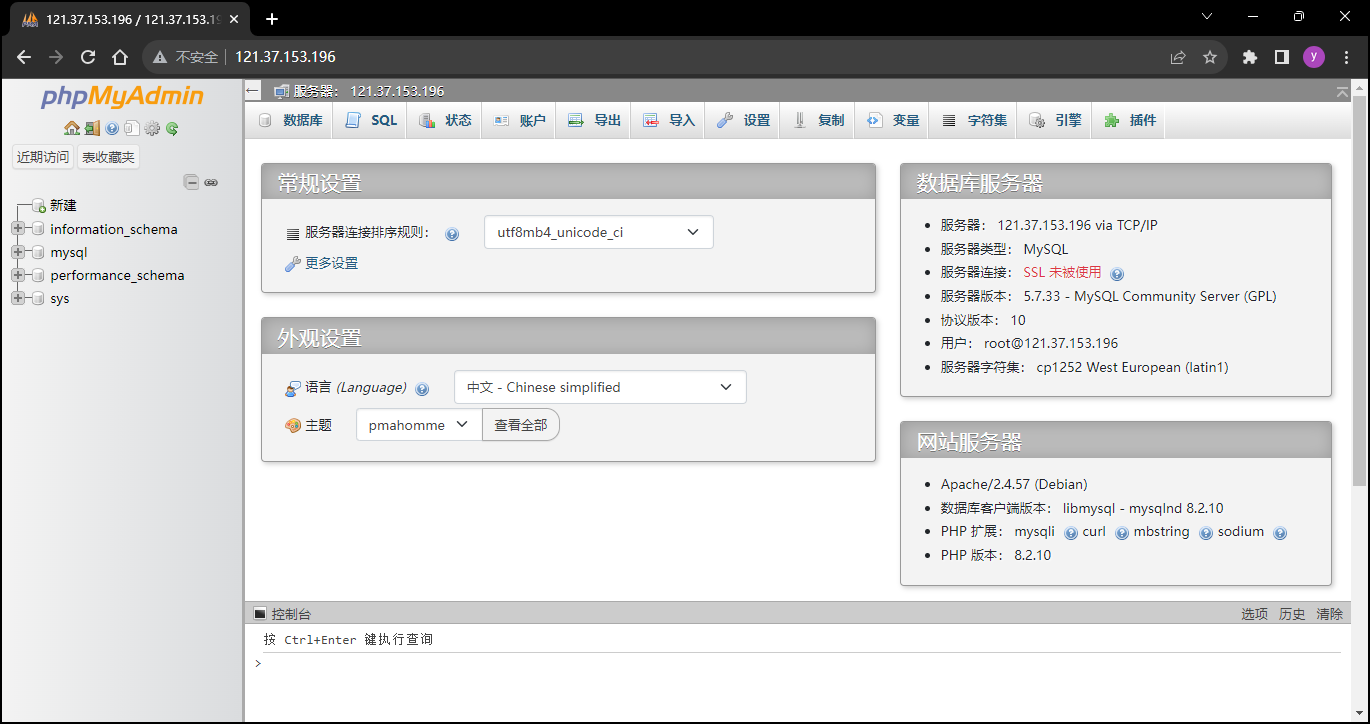The width and height of the screenshot is (1370, 724).
Task: Open MySQL documentation pages icon in sidebar
Action: point(131,128)
